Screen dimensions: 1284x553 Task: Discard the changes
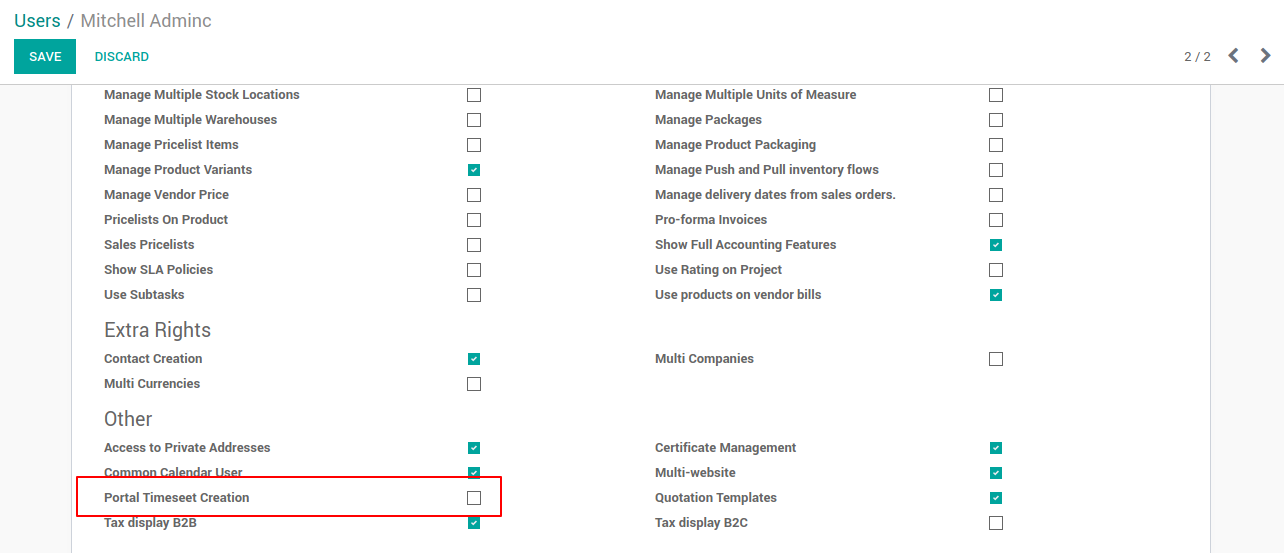[122, 57]
